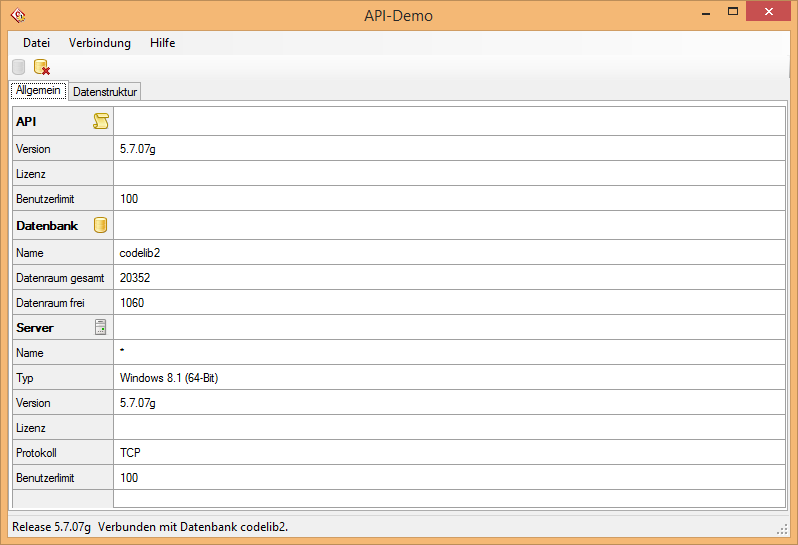Click the empty API Lizenz value cell

(448, 174)
